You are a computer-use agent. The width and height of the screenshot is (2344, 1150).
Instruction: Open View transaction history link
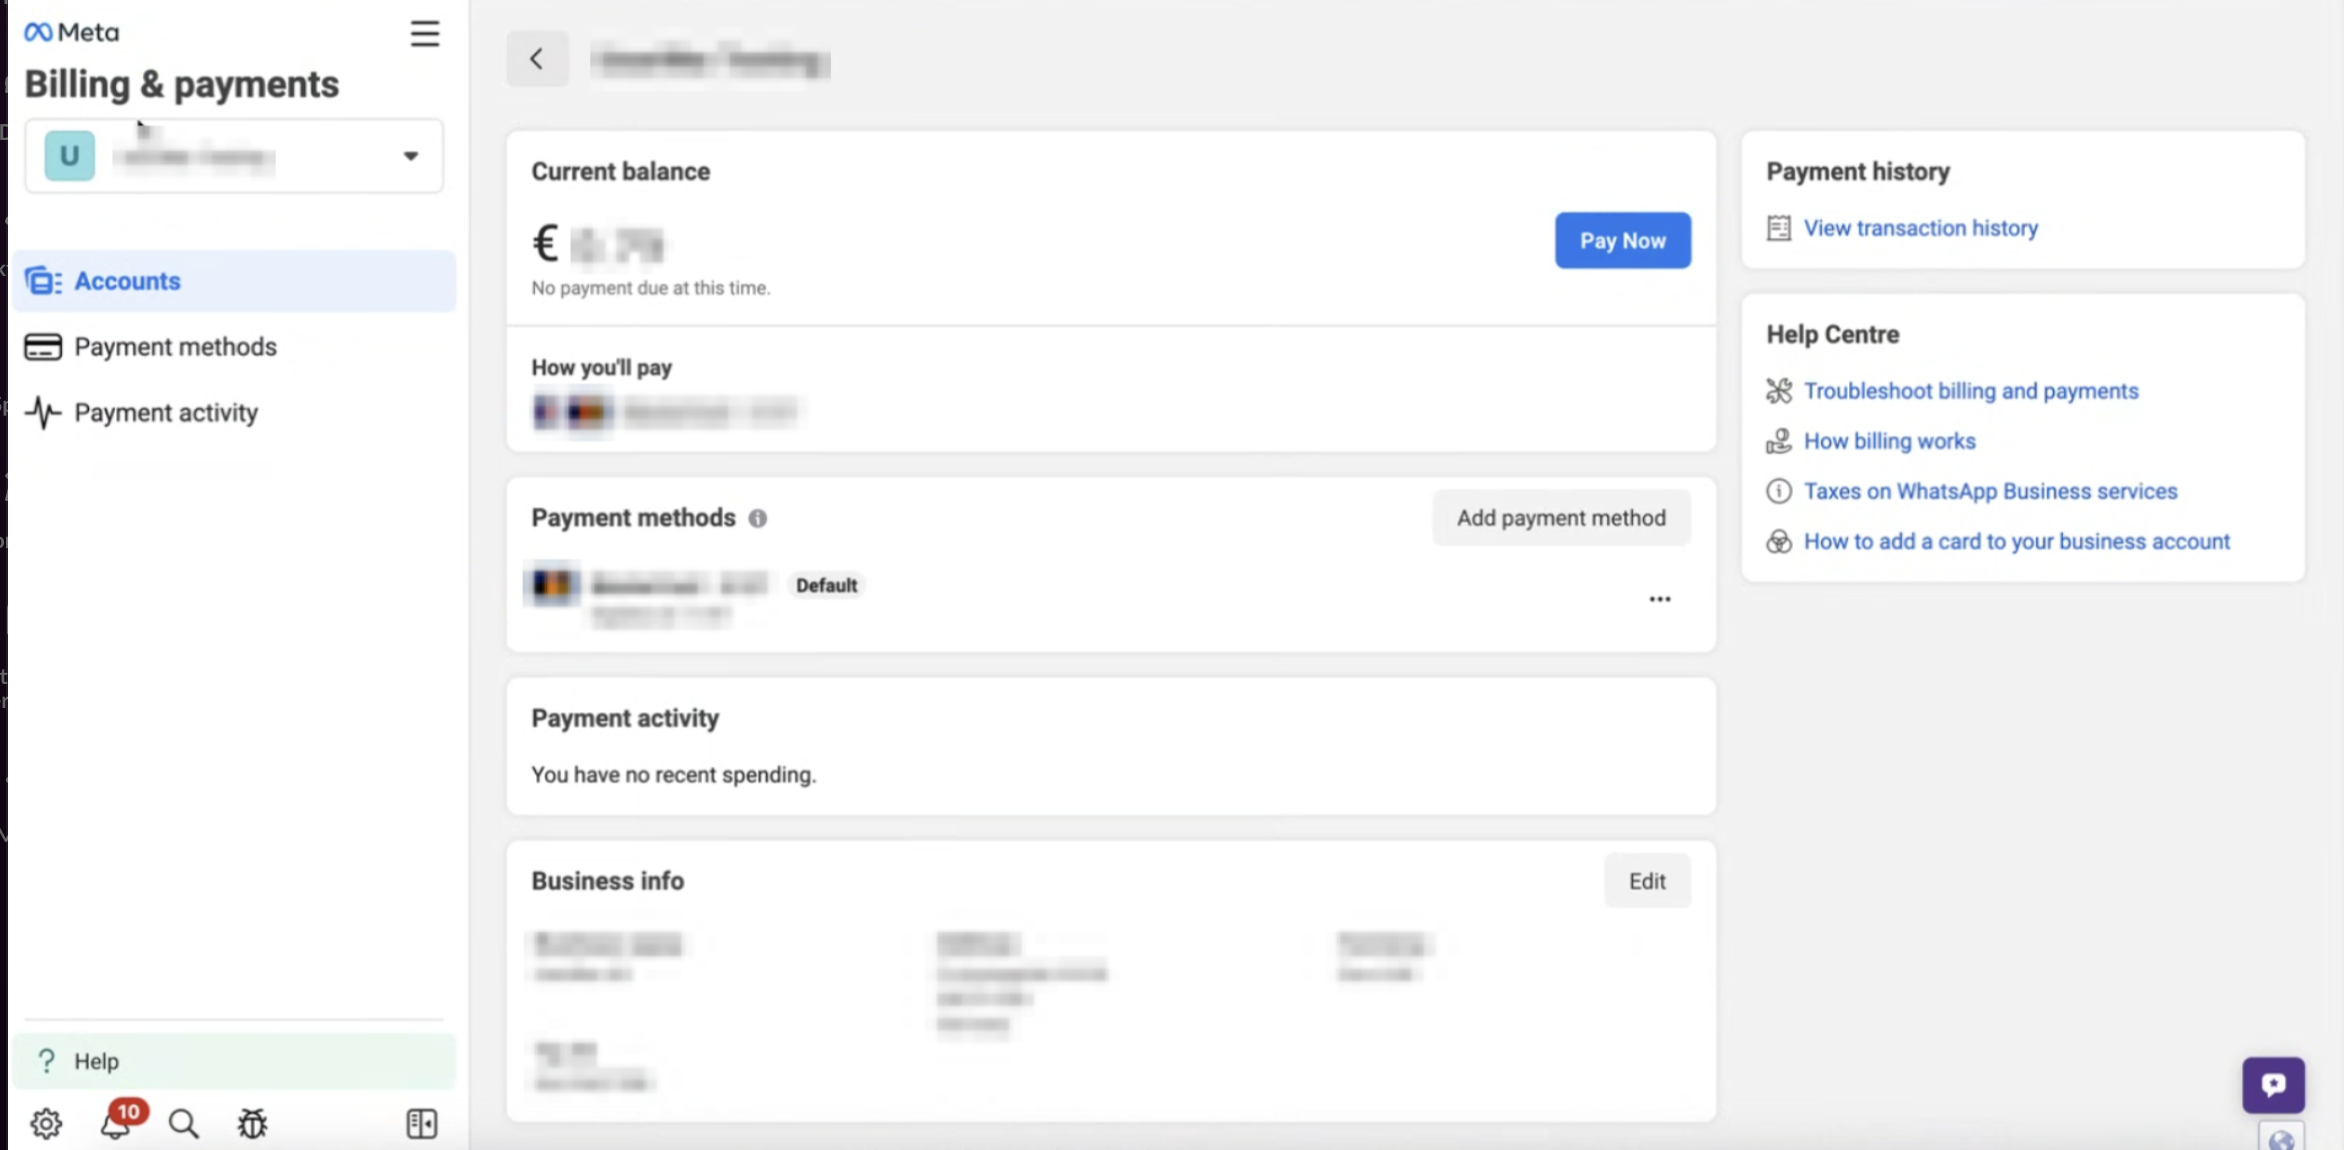[x=1920, y=228]
